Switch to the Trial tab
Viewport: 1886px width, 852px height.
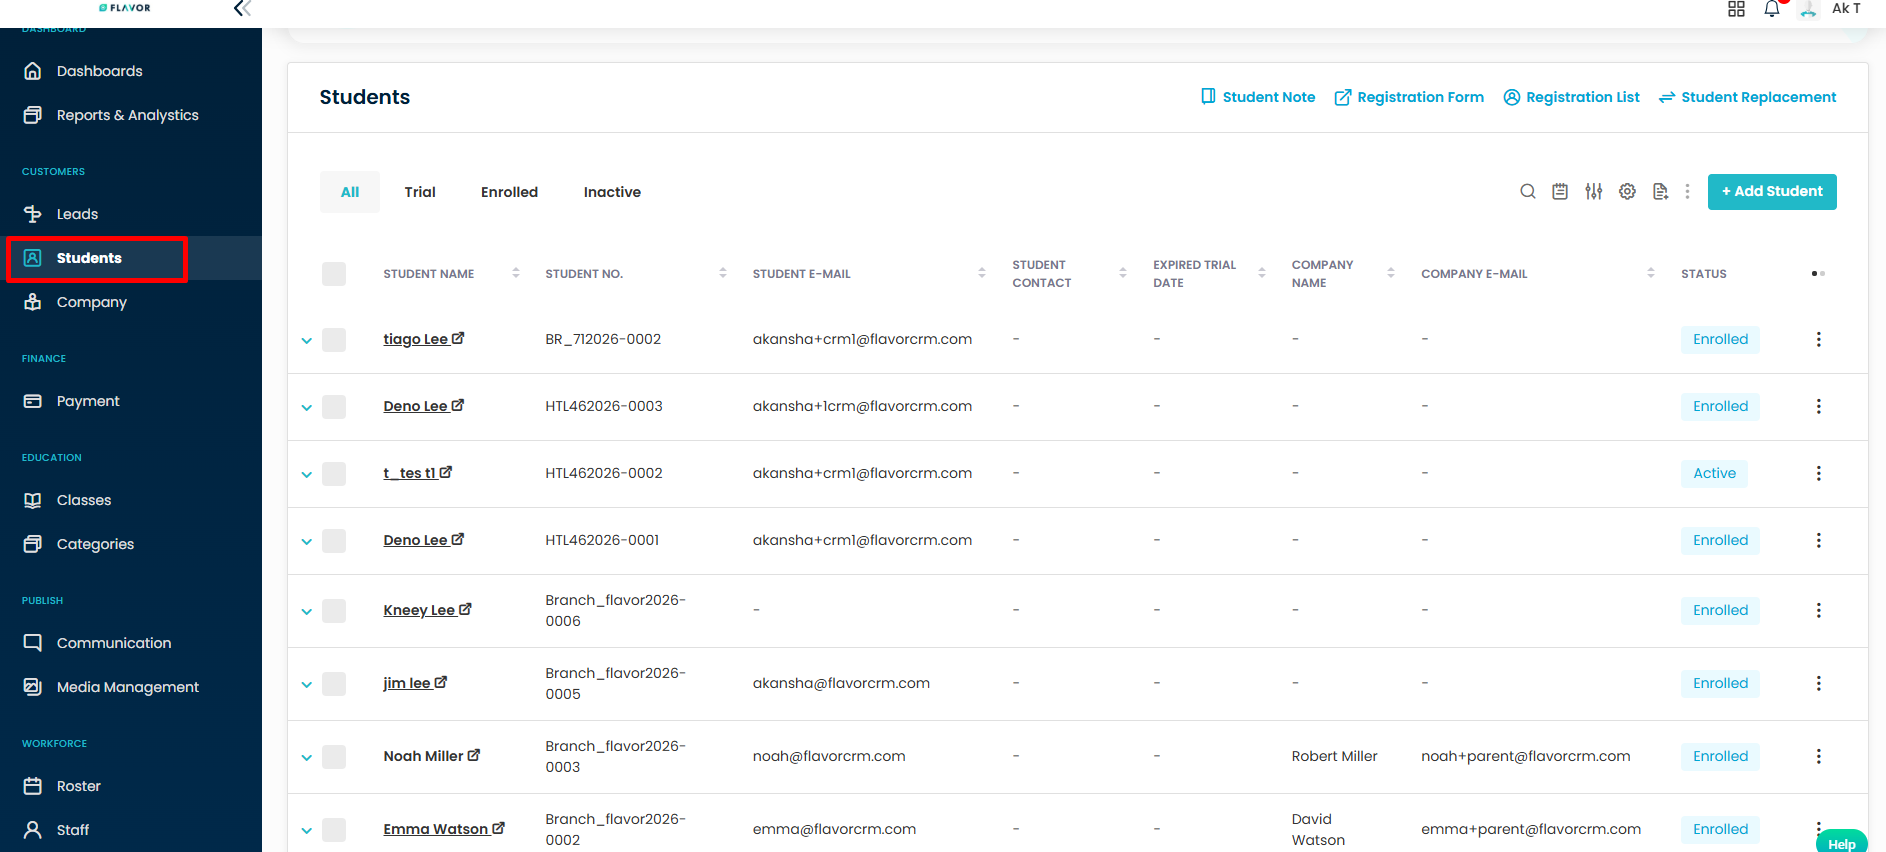pos(420,192)
